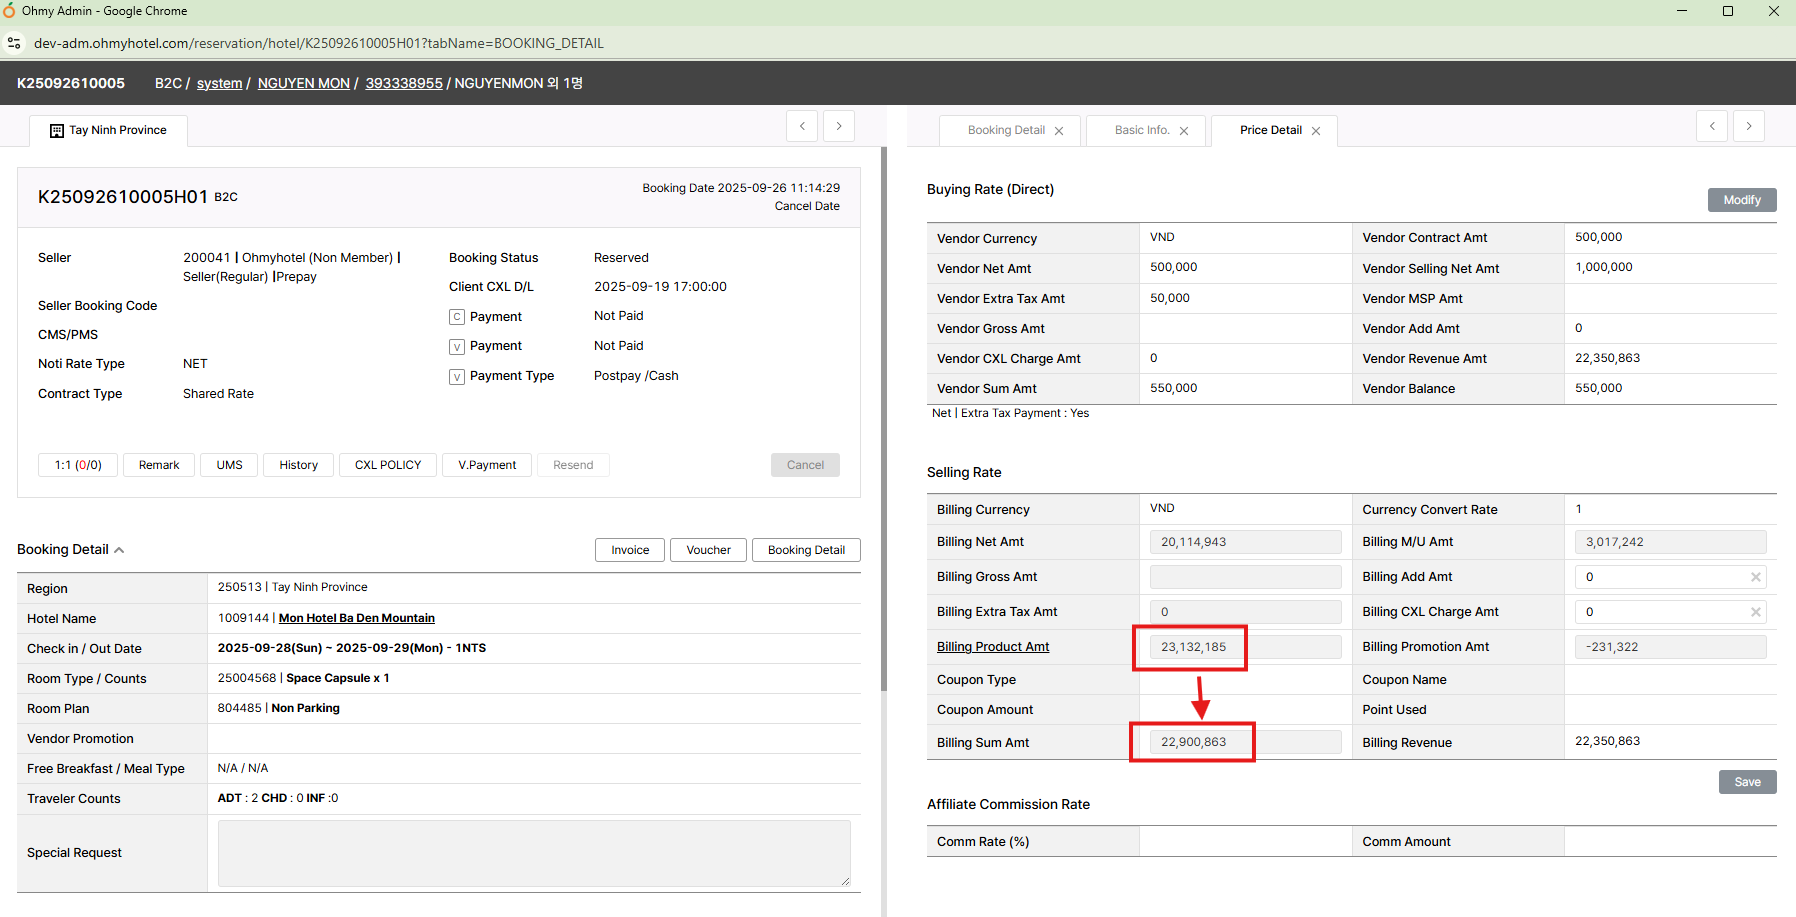
Task: Click previous arrow in left panel tabs
Action: [802, 126]
